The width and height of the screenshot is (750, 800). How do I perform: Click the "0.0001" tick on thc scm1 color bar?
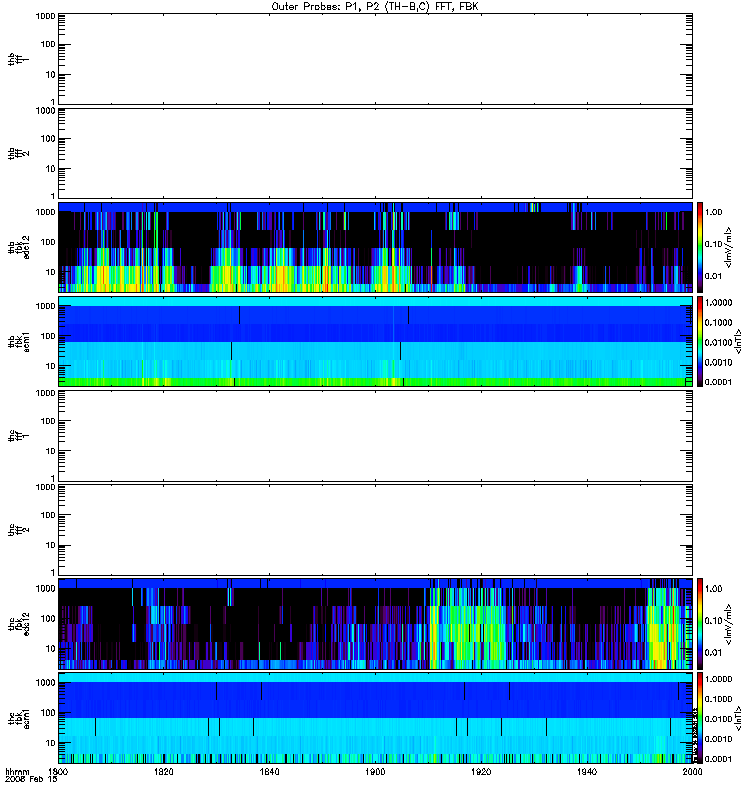718,759
